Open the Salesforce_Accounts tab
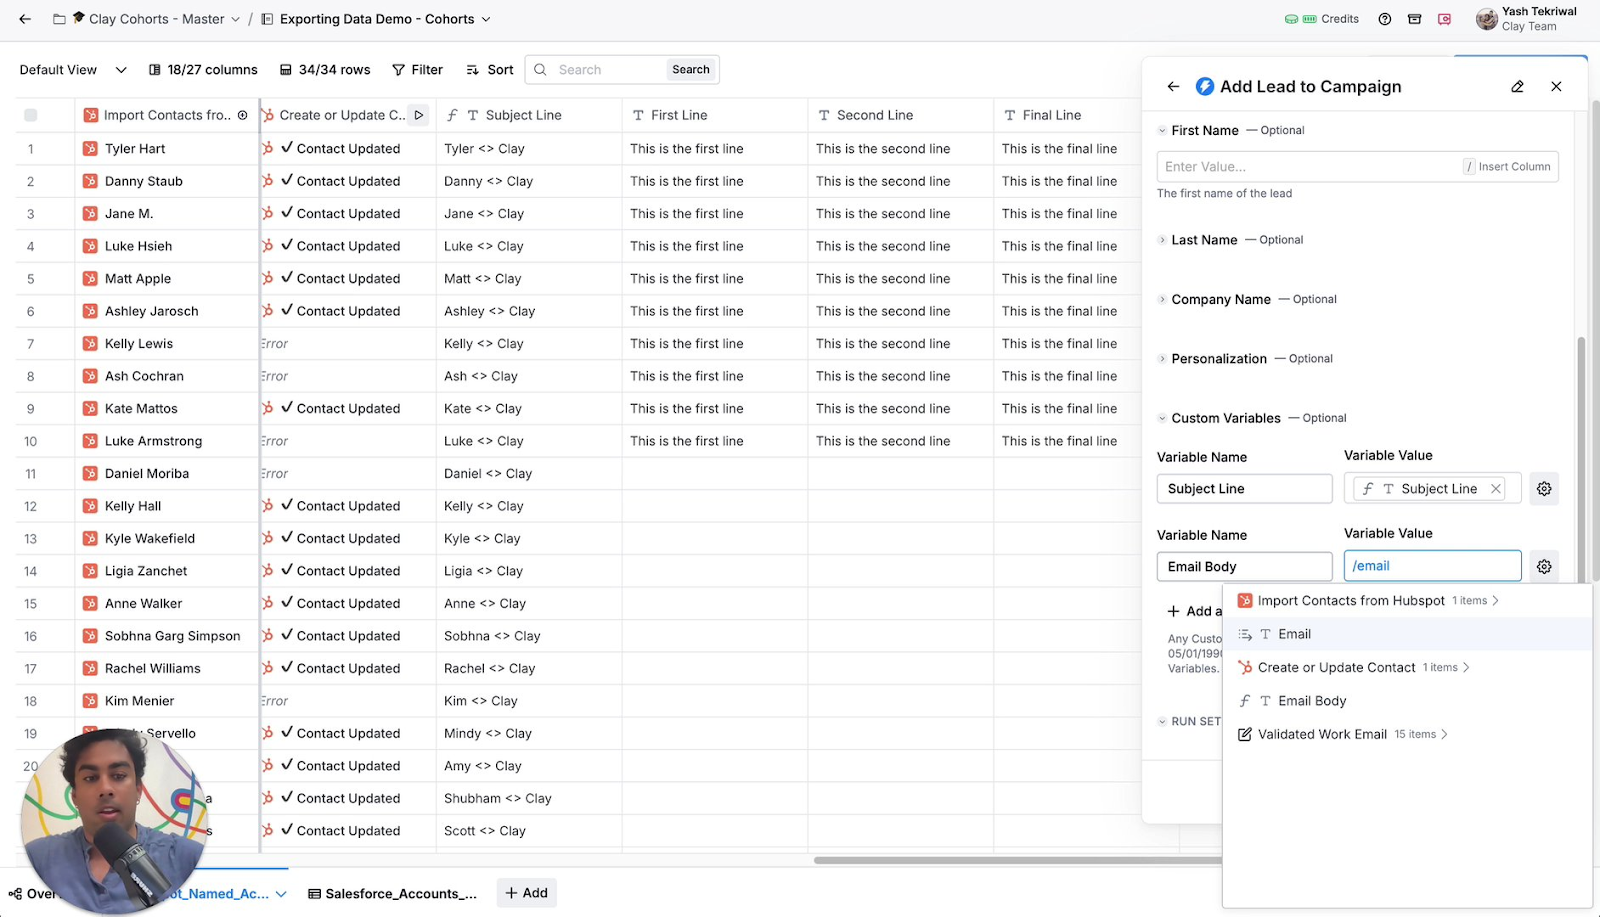Image resolution: width=1600 pixels, height=917 pixels. [x=392, y=894]
